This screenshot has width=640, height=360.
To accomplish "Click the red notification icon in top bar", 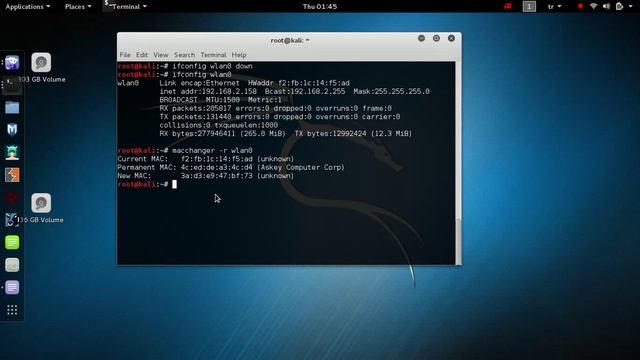I will [508, 6].
